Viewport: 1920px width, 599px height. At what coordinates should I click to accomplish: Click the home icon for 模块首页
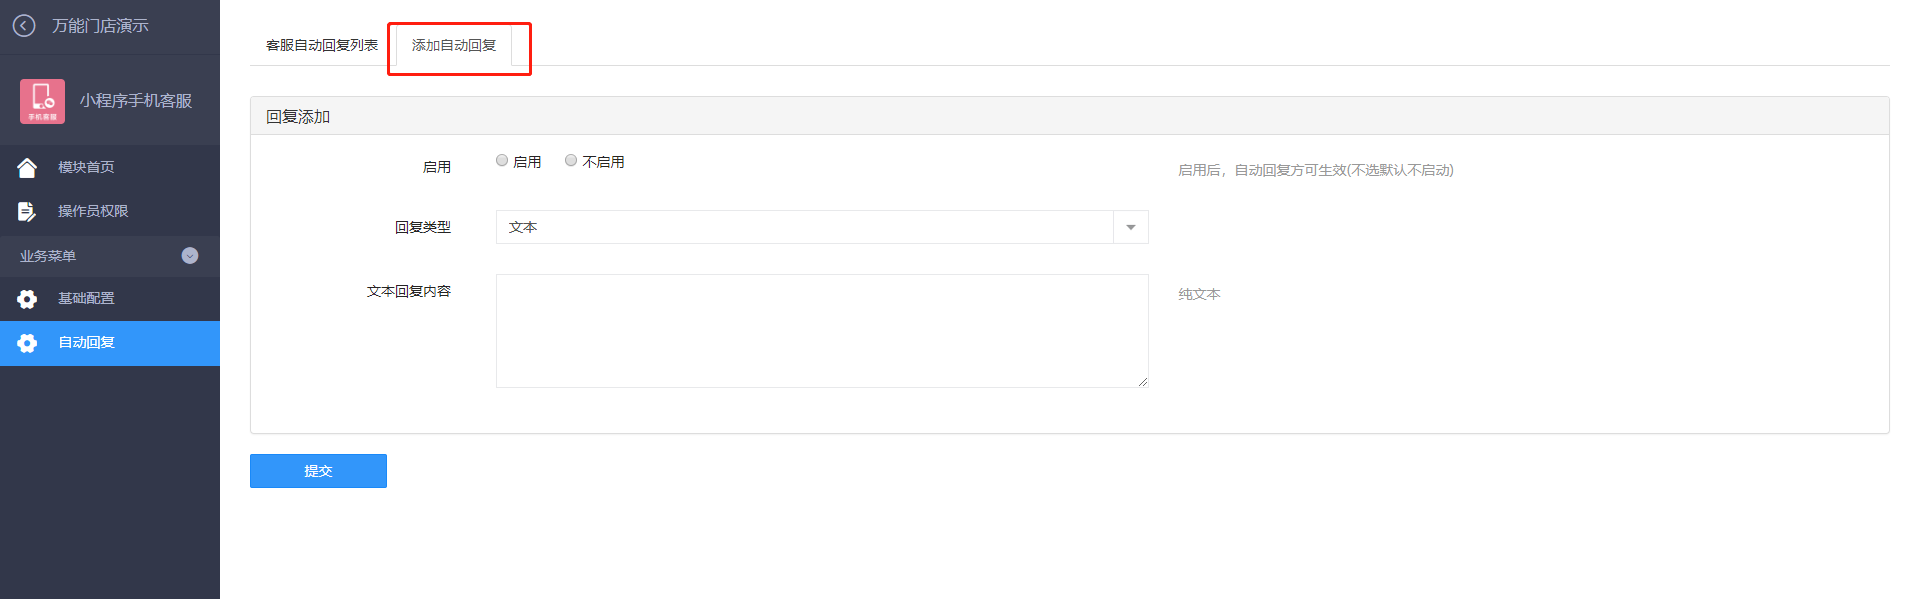click(27, 168)
